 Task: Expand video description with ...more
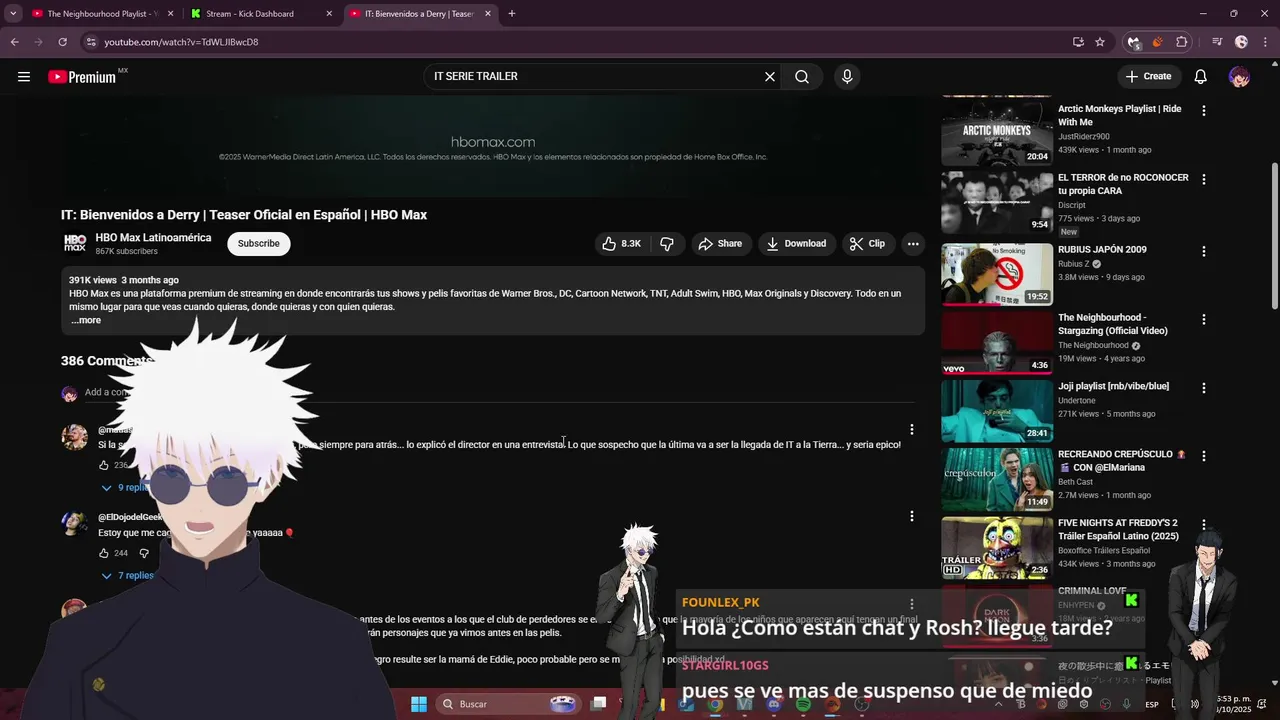coord(86,320)
